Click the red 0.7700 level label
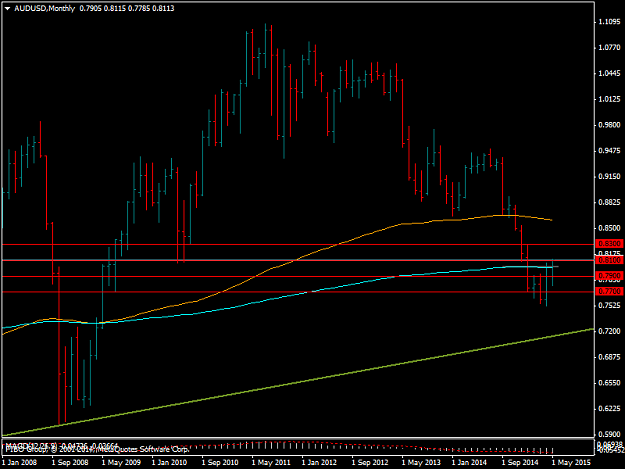 (x=609, y=291)
